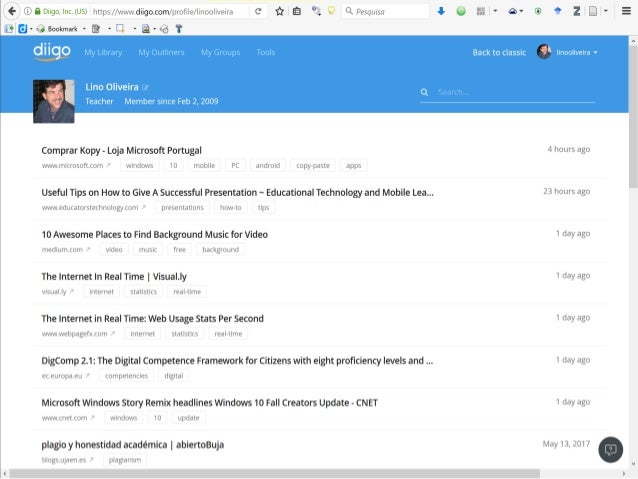
Task: Open My Outliners menu
Action: tap(161, 52)
